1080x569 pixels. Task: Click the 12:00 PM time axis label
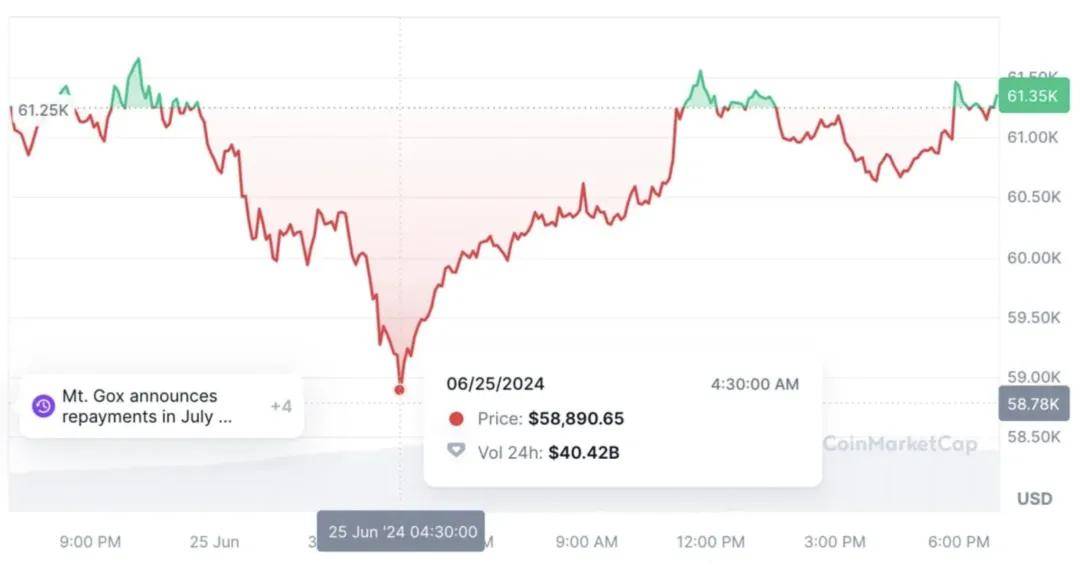710,542
